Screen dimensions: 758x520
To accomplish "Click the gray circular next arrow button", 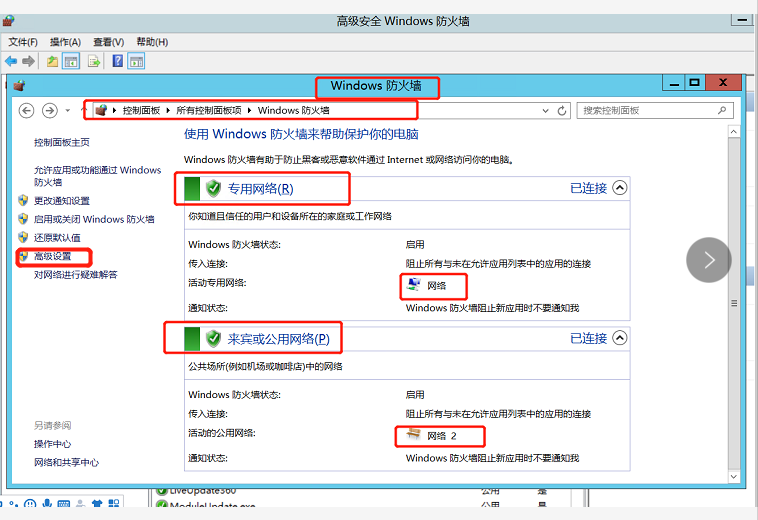I will (709, 260).
